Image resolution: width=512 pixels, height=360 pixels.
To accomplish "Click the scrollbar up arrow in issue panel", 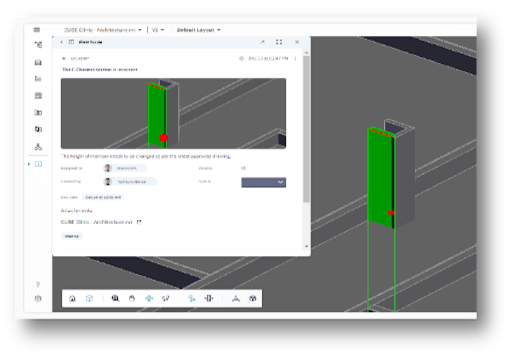I will pyautogui.click(x=306, y=53).
